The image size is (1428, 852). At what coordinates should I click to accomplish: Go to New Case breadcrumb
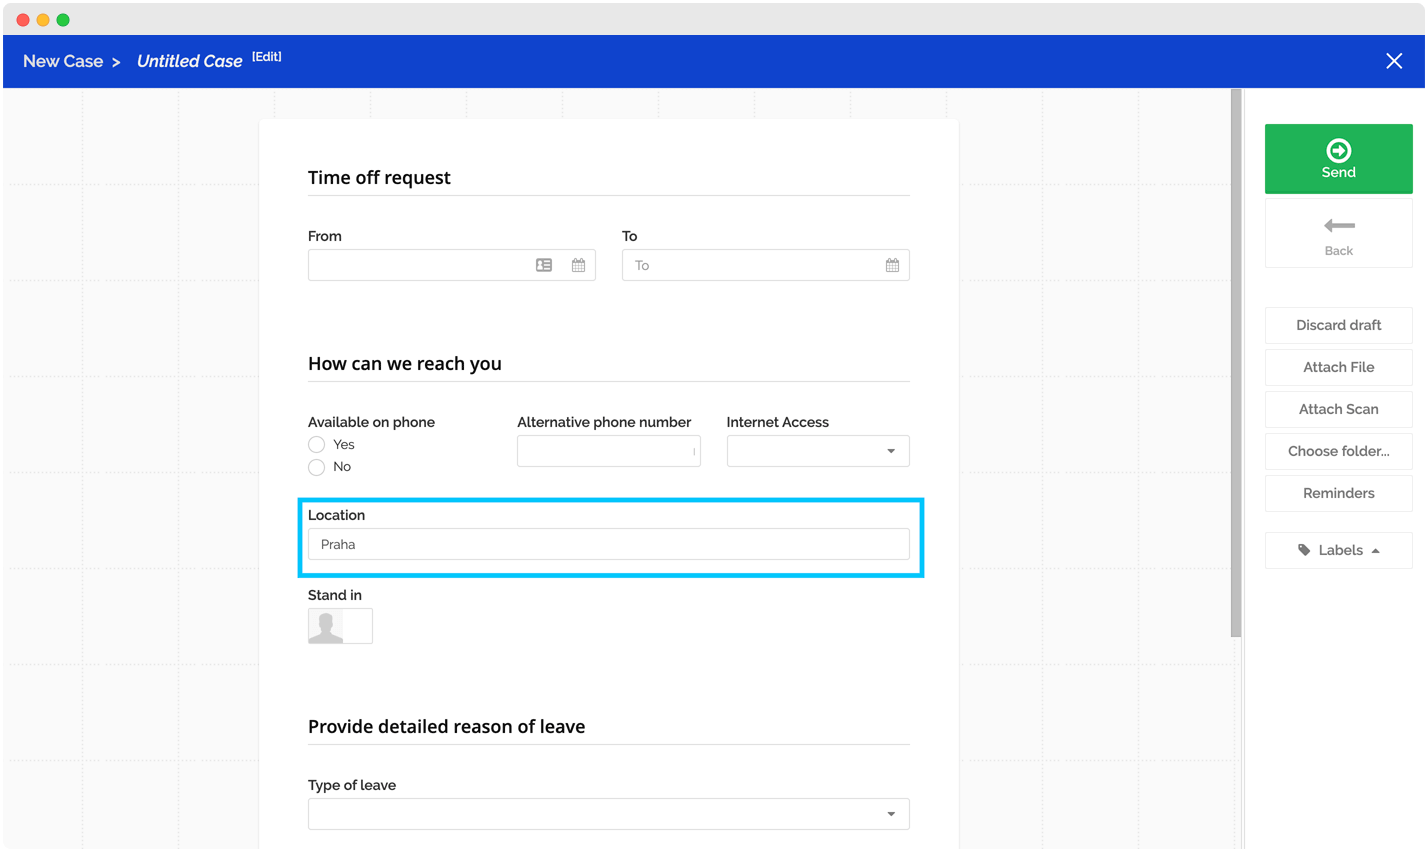[63, 61]
